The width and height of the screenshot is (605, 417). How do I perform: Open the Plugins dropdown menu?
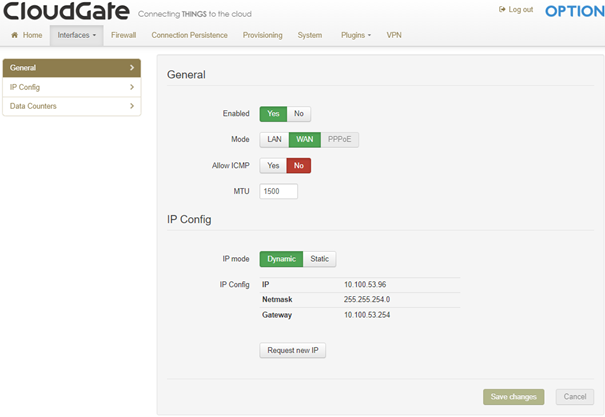[355, 35]
